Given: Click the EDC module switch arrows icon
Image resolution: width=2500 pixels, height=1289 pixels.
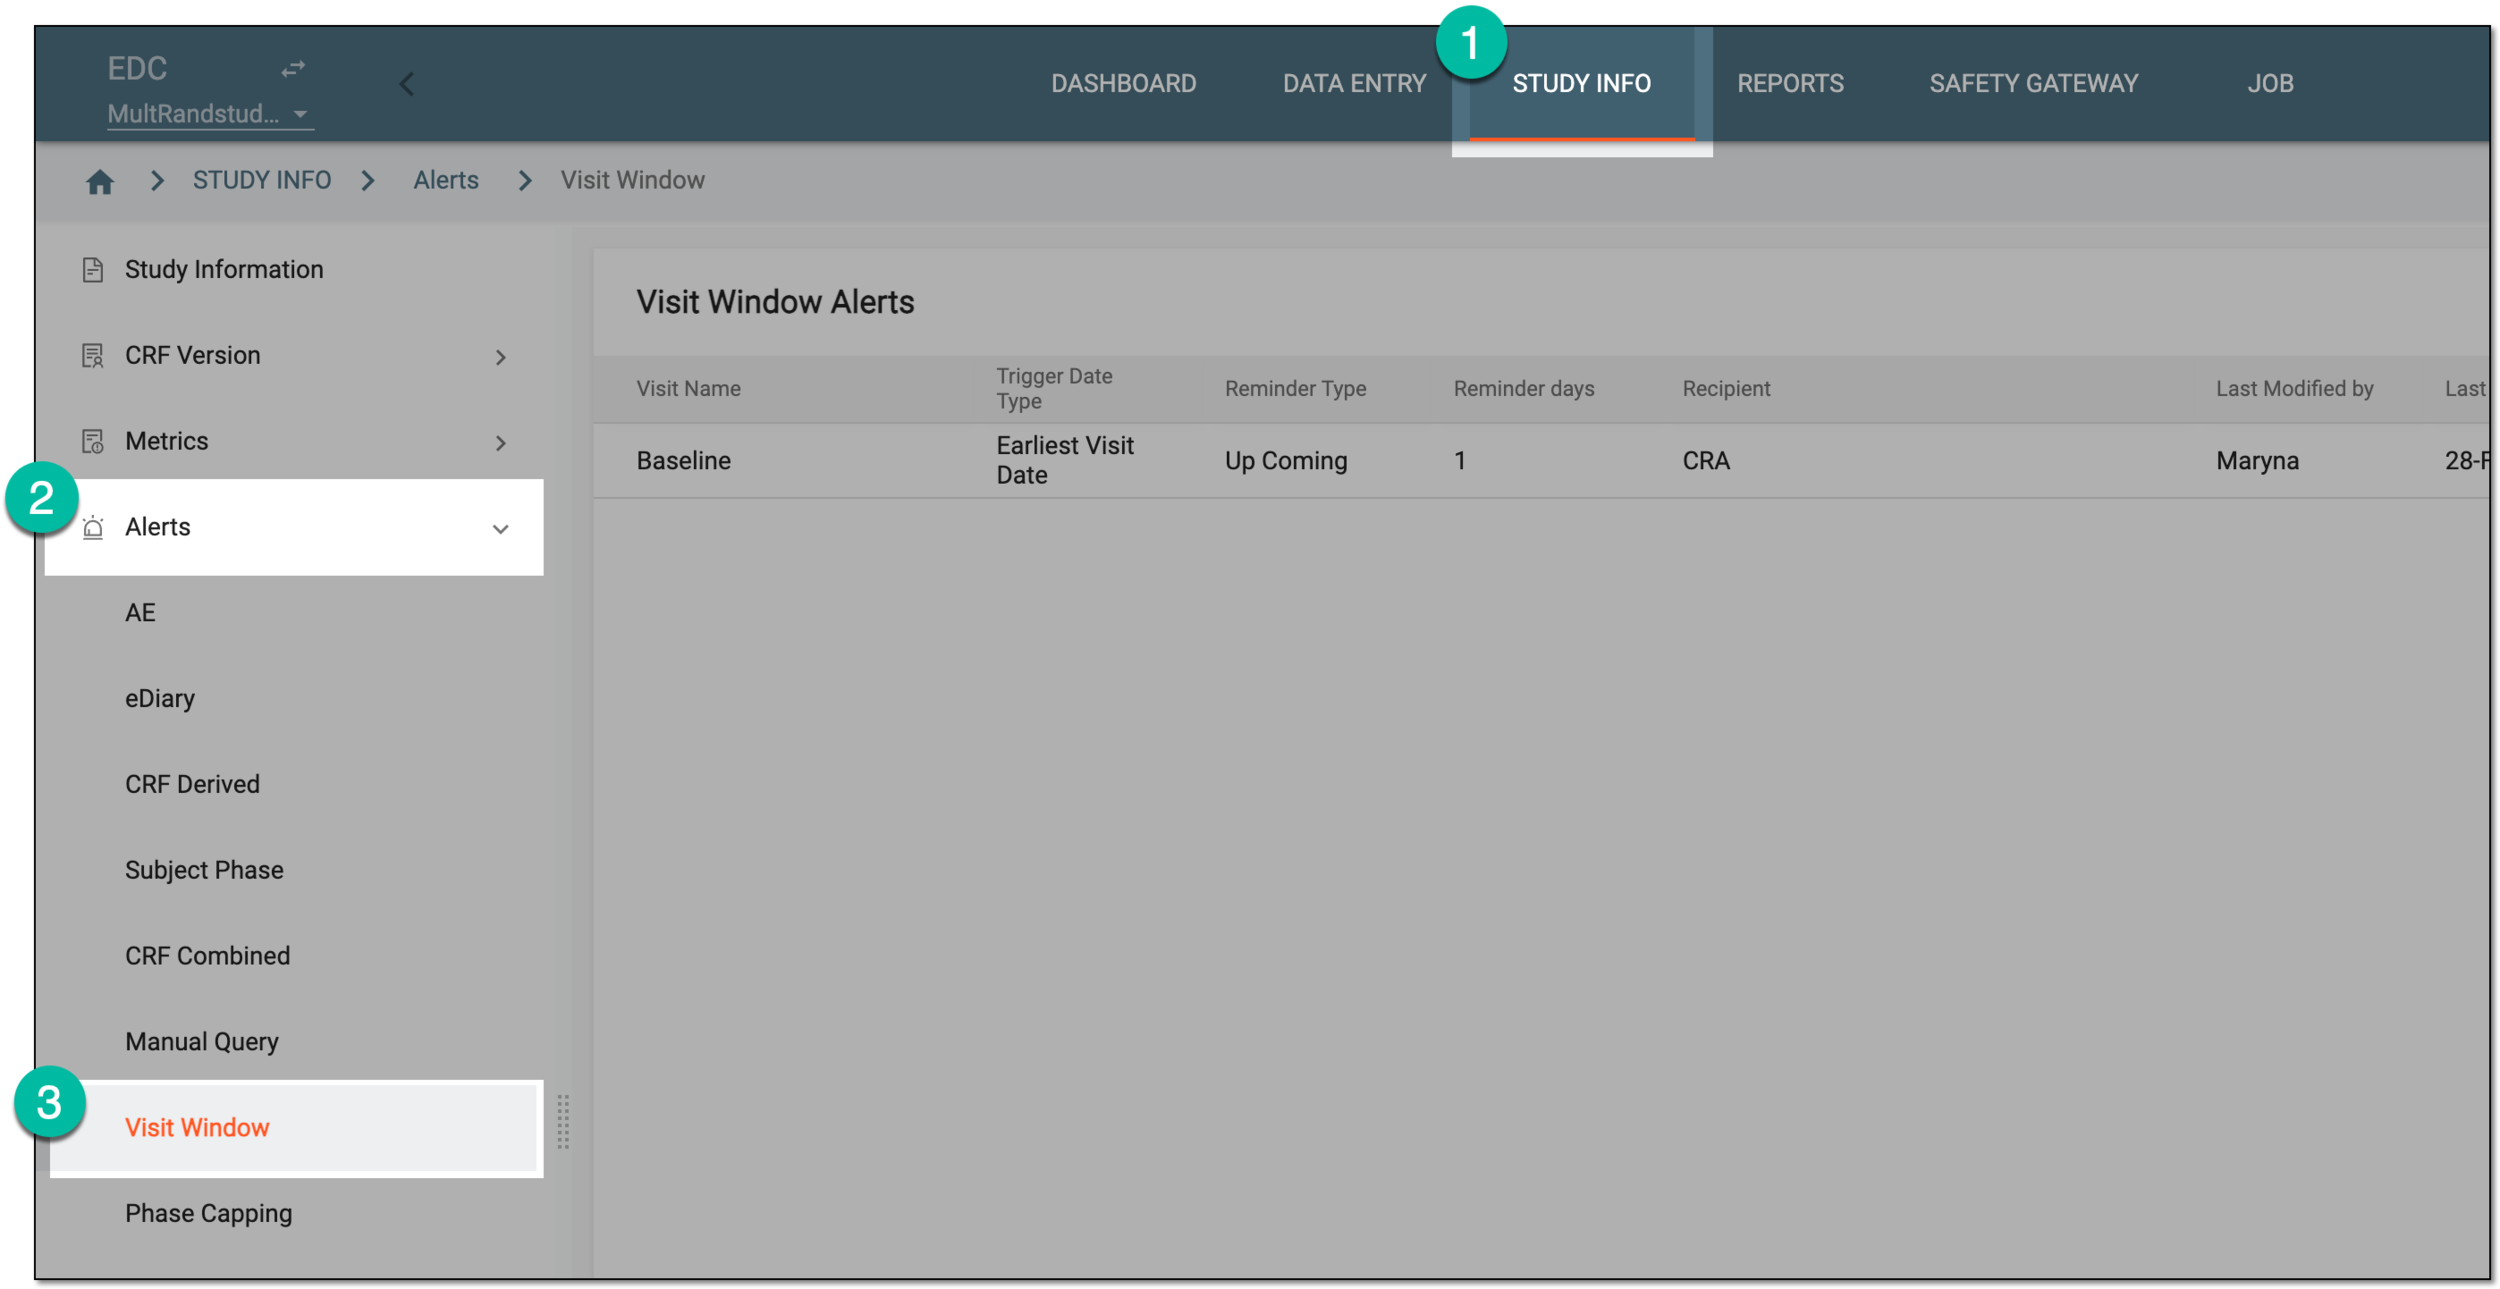Looking at the screenshot, I should coord(292,69).
